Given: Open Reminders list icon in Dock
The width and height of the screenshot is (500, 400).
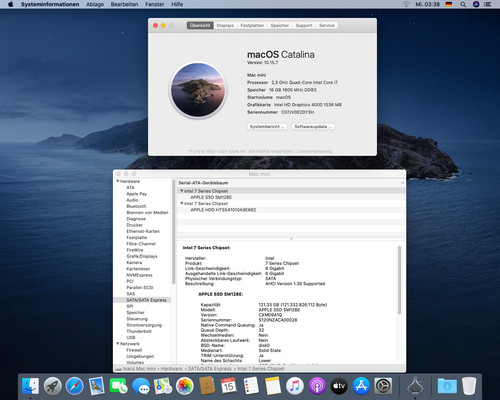Looking at the screenshot, I should [x=251, y=386].
